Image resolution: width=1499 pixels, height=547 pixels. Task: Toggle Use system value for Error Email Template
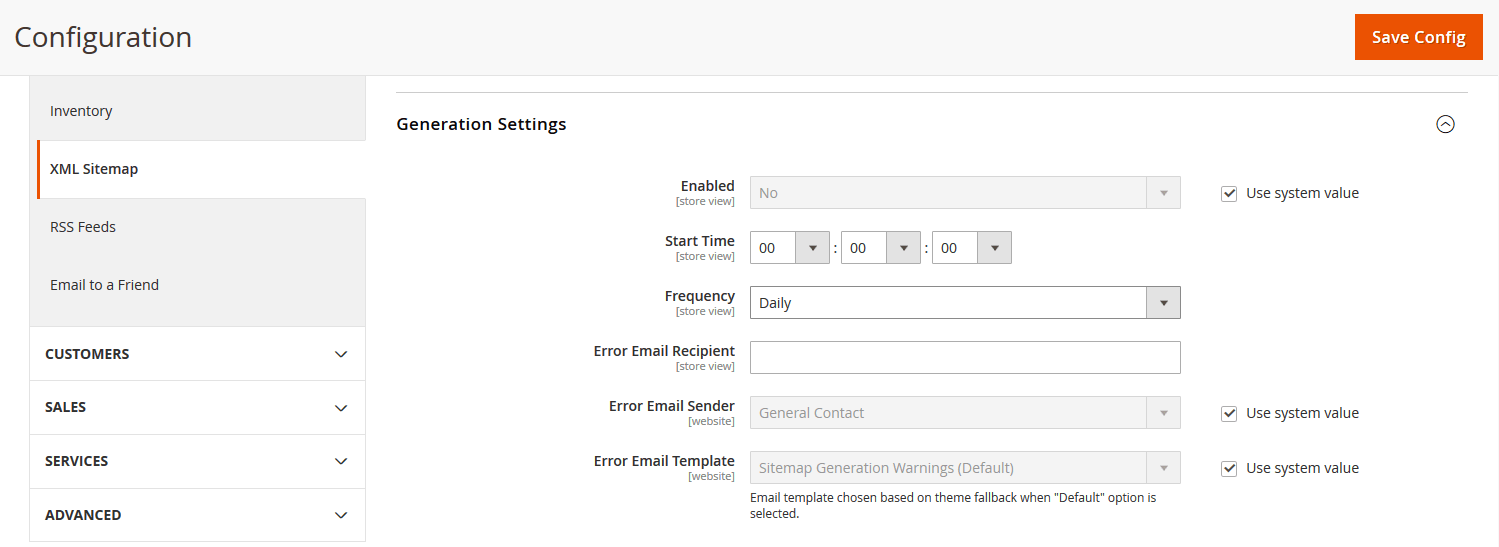pos(1229,468)
